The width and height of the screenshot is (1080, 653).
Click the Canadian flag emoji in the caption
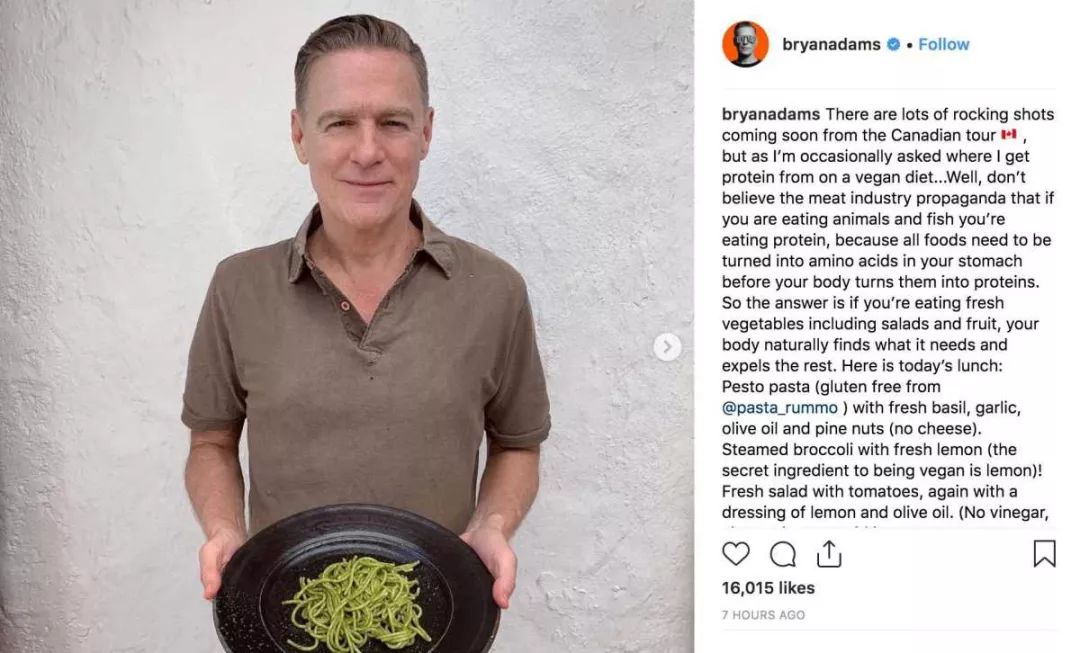pos(1008,134)
